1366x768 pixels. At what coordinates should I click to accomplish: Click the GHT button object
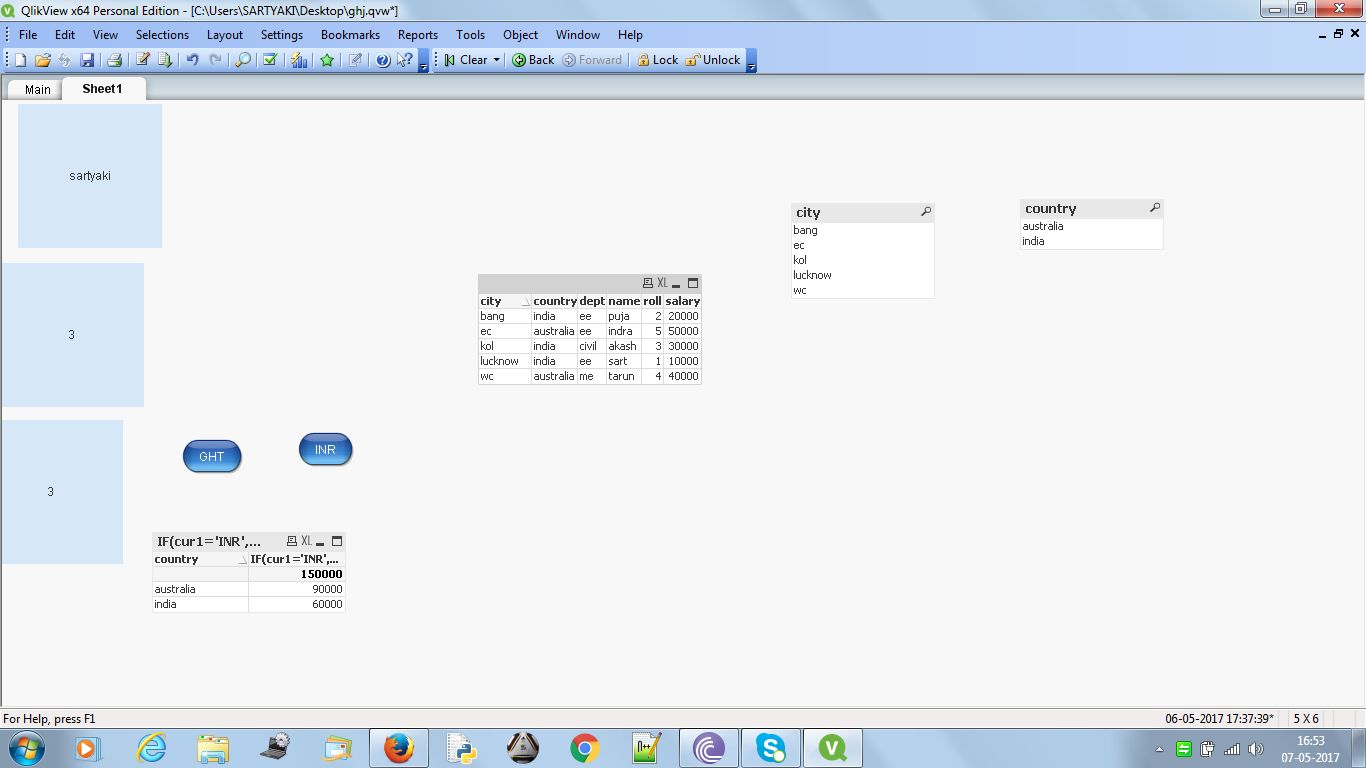pyautogui.click(x=212, y=457)
